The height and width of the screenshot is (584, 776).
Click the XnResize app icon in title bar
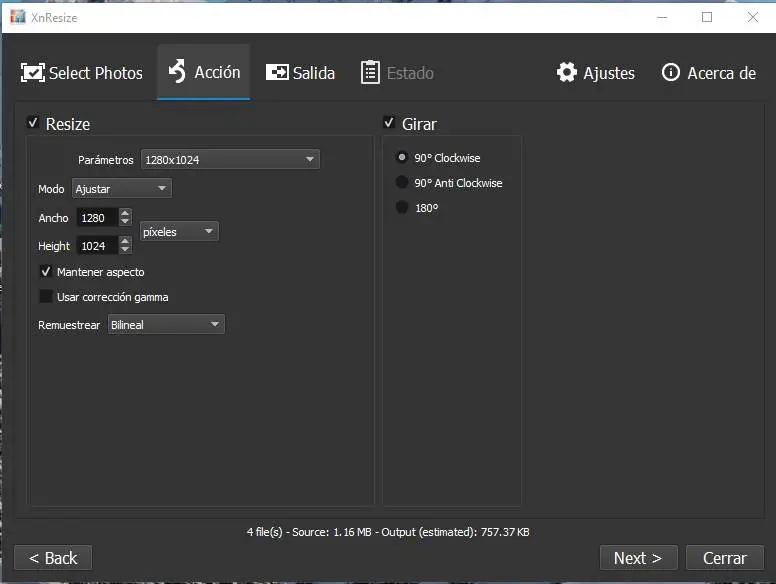[18, 17]
